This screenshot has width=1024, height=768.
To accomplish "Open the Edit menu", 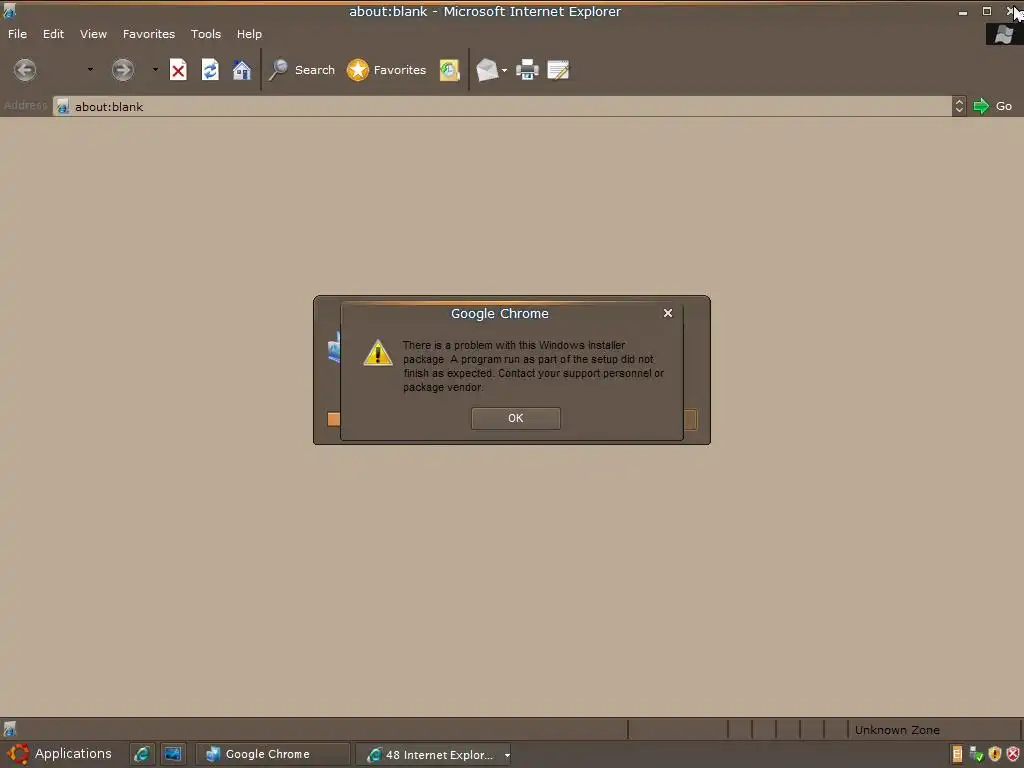I will 54,34.
